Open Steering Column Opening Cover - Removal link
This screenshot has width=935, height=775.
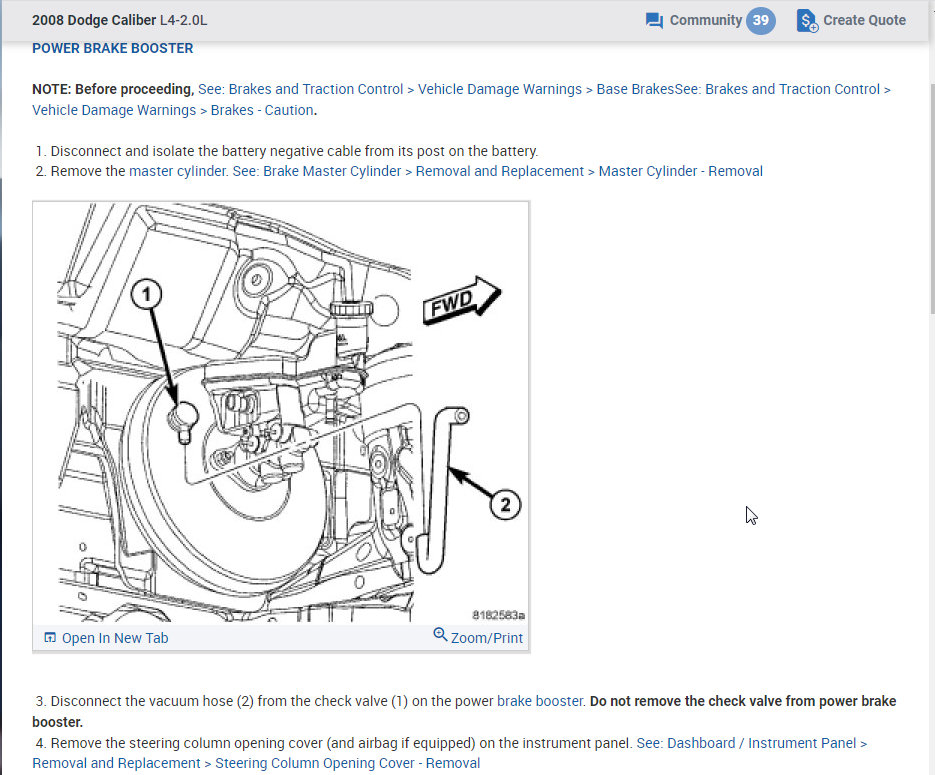click(347, 763)
